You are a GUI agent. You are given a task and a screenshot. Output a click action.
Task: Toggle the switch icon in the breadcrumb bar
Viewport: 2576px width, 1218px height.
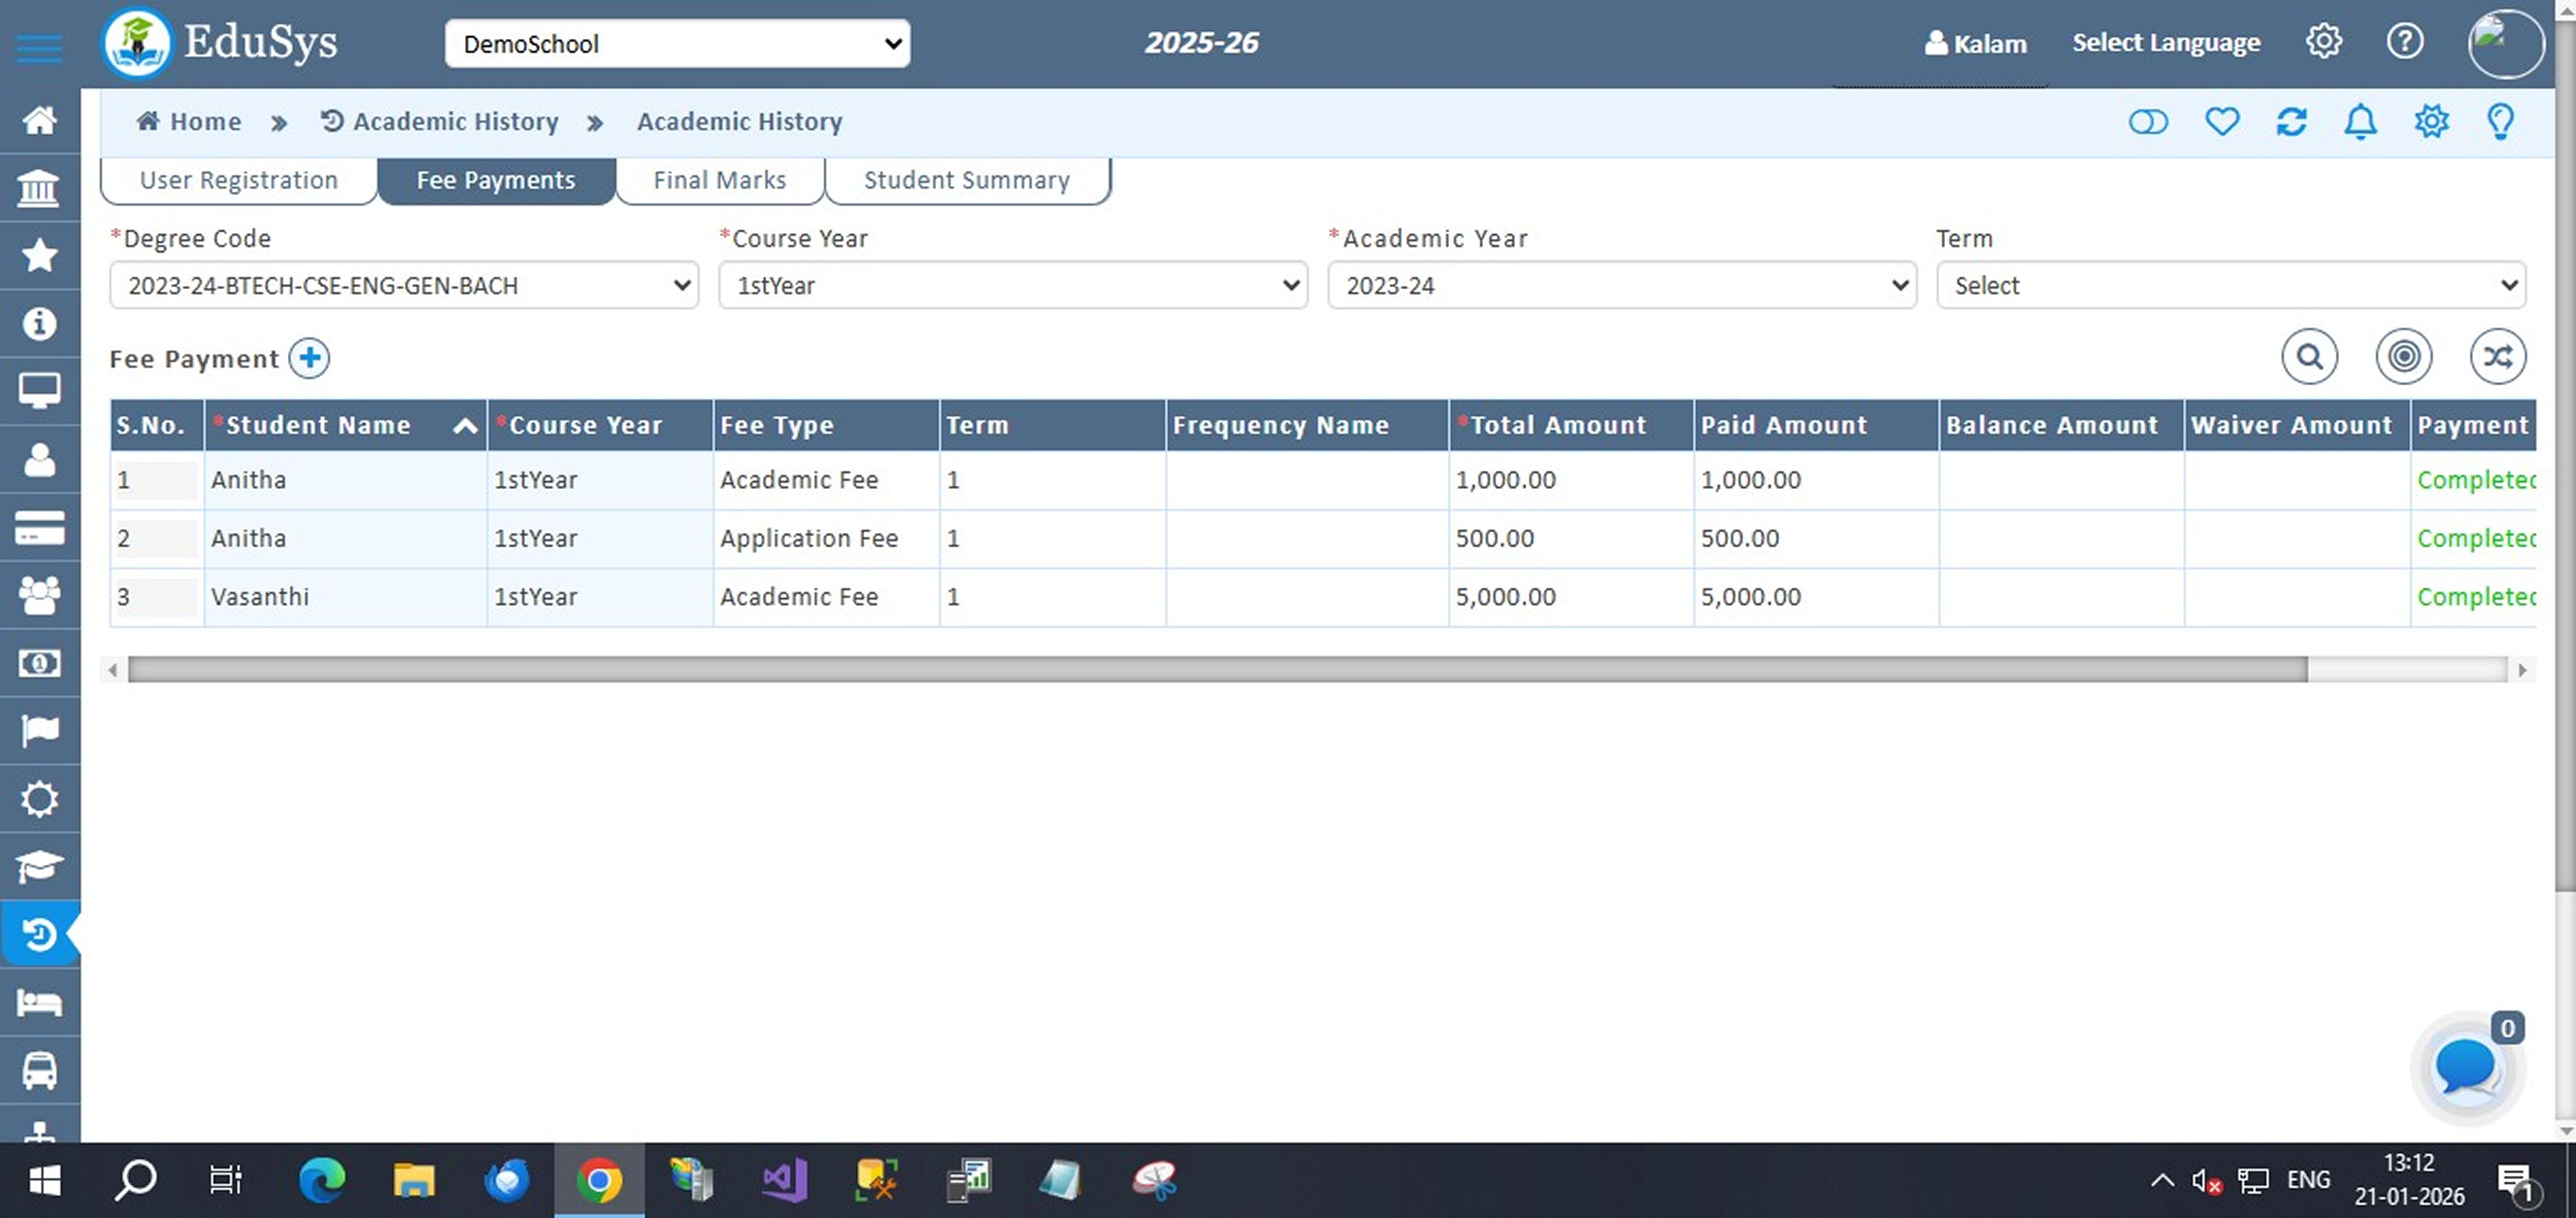pyautogui.click(x=2148, y=122)
